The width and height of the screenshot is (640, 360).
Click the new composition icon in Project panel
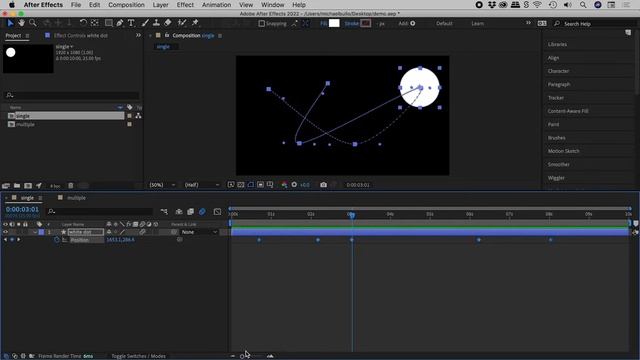pos(28,186)
